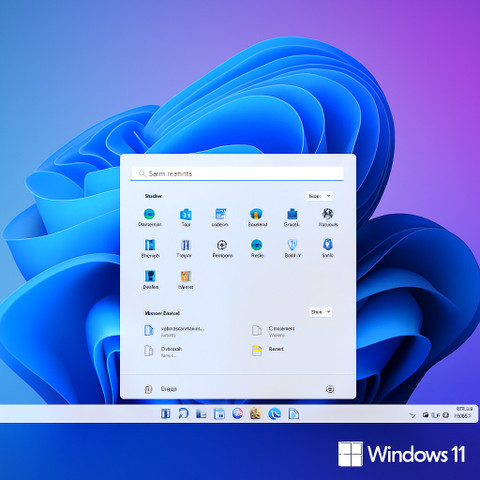This screenshot has height=480, width=480.
Task: Launch the blue calendar app labeled Taq
Action: pyautogui.click(x=186, y=214)
